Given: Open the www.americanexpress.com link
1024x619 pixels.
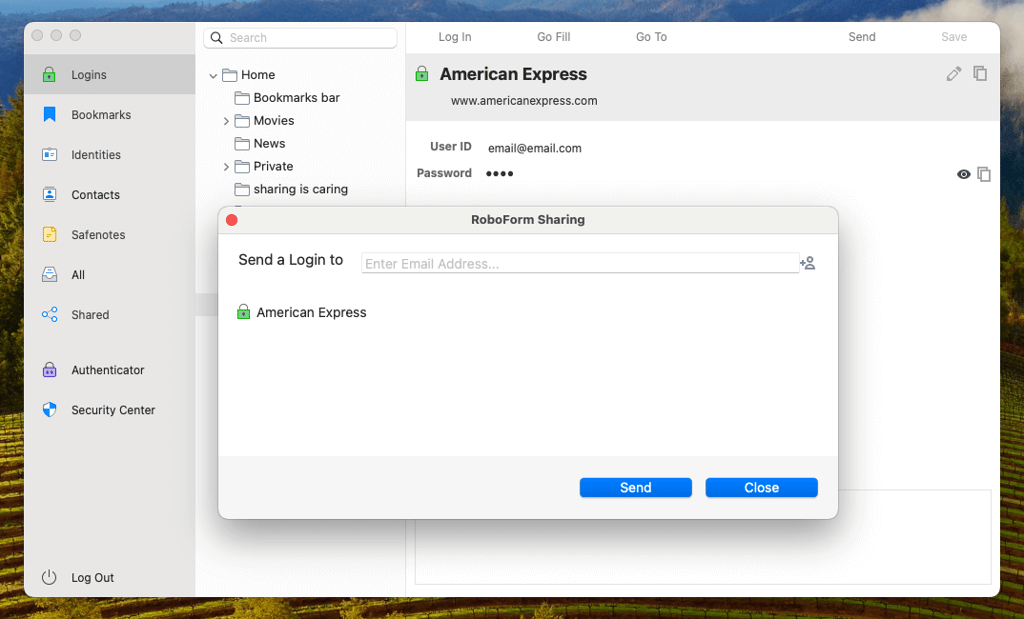Looking at the screenshot, I should 524,101.
